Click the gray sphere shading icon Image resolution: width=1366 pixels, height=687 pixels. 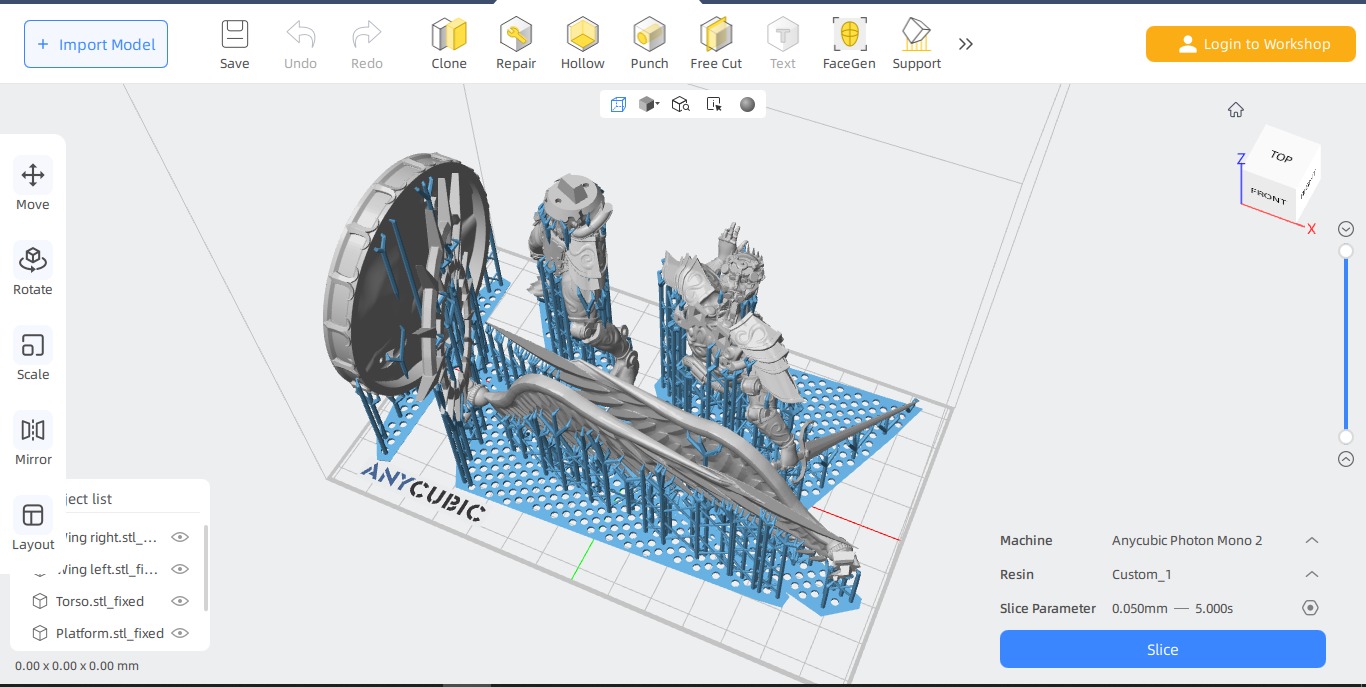(x=747, y=104)
